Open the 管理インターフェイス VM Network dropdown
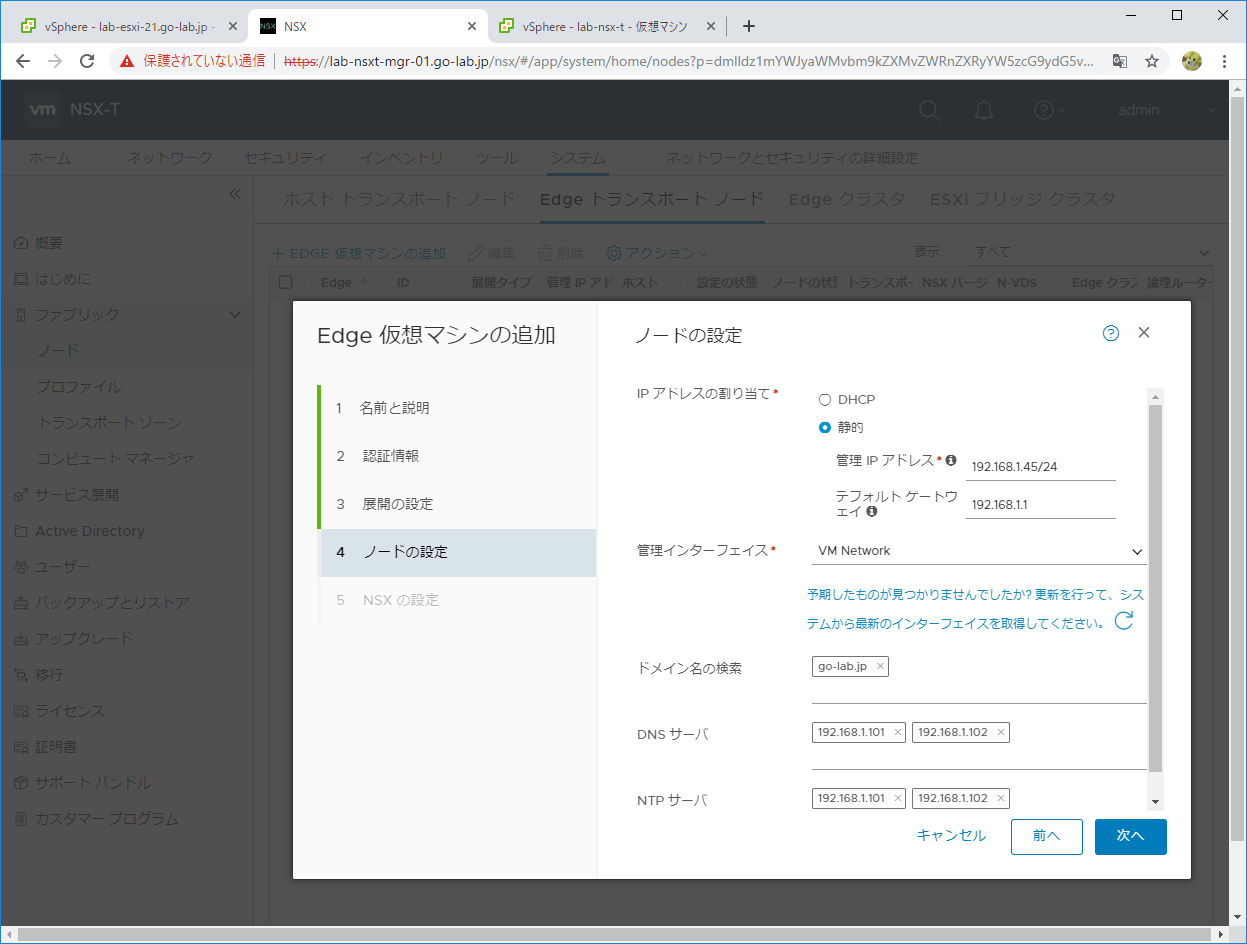Image resolution: width=1247 pixels, height=944 pixels. [979, 551]
